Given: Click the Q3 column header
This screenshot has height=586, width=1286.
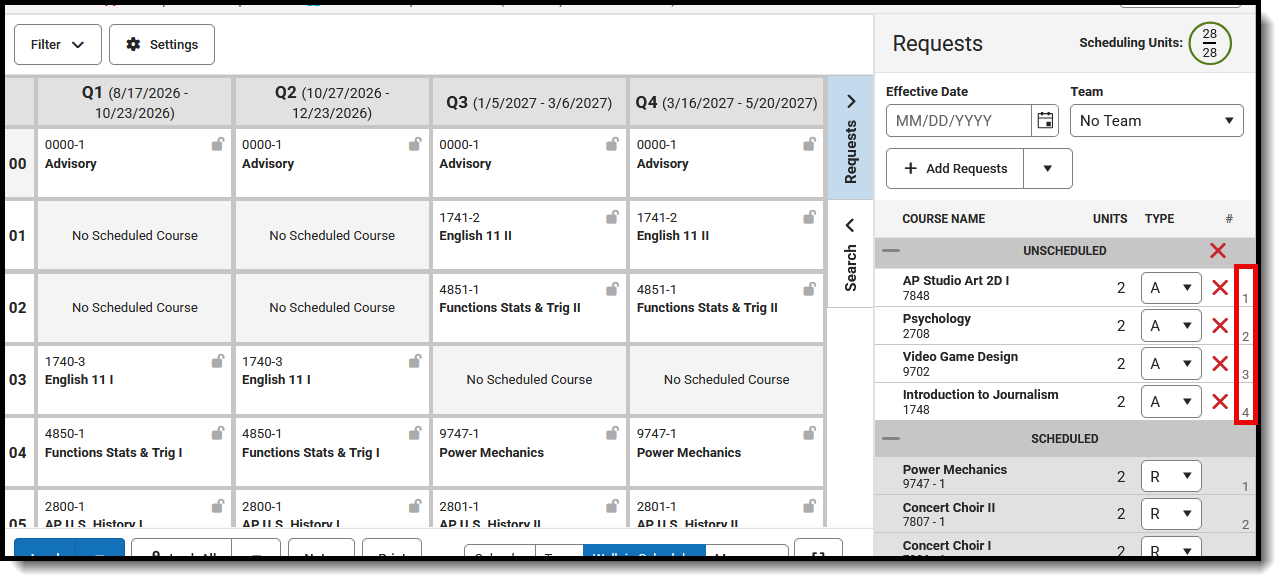Looking at the screenshot, I should click(529, 102).
